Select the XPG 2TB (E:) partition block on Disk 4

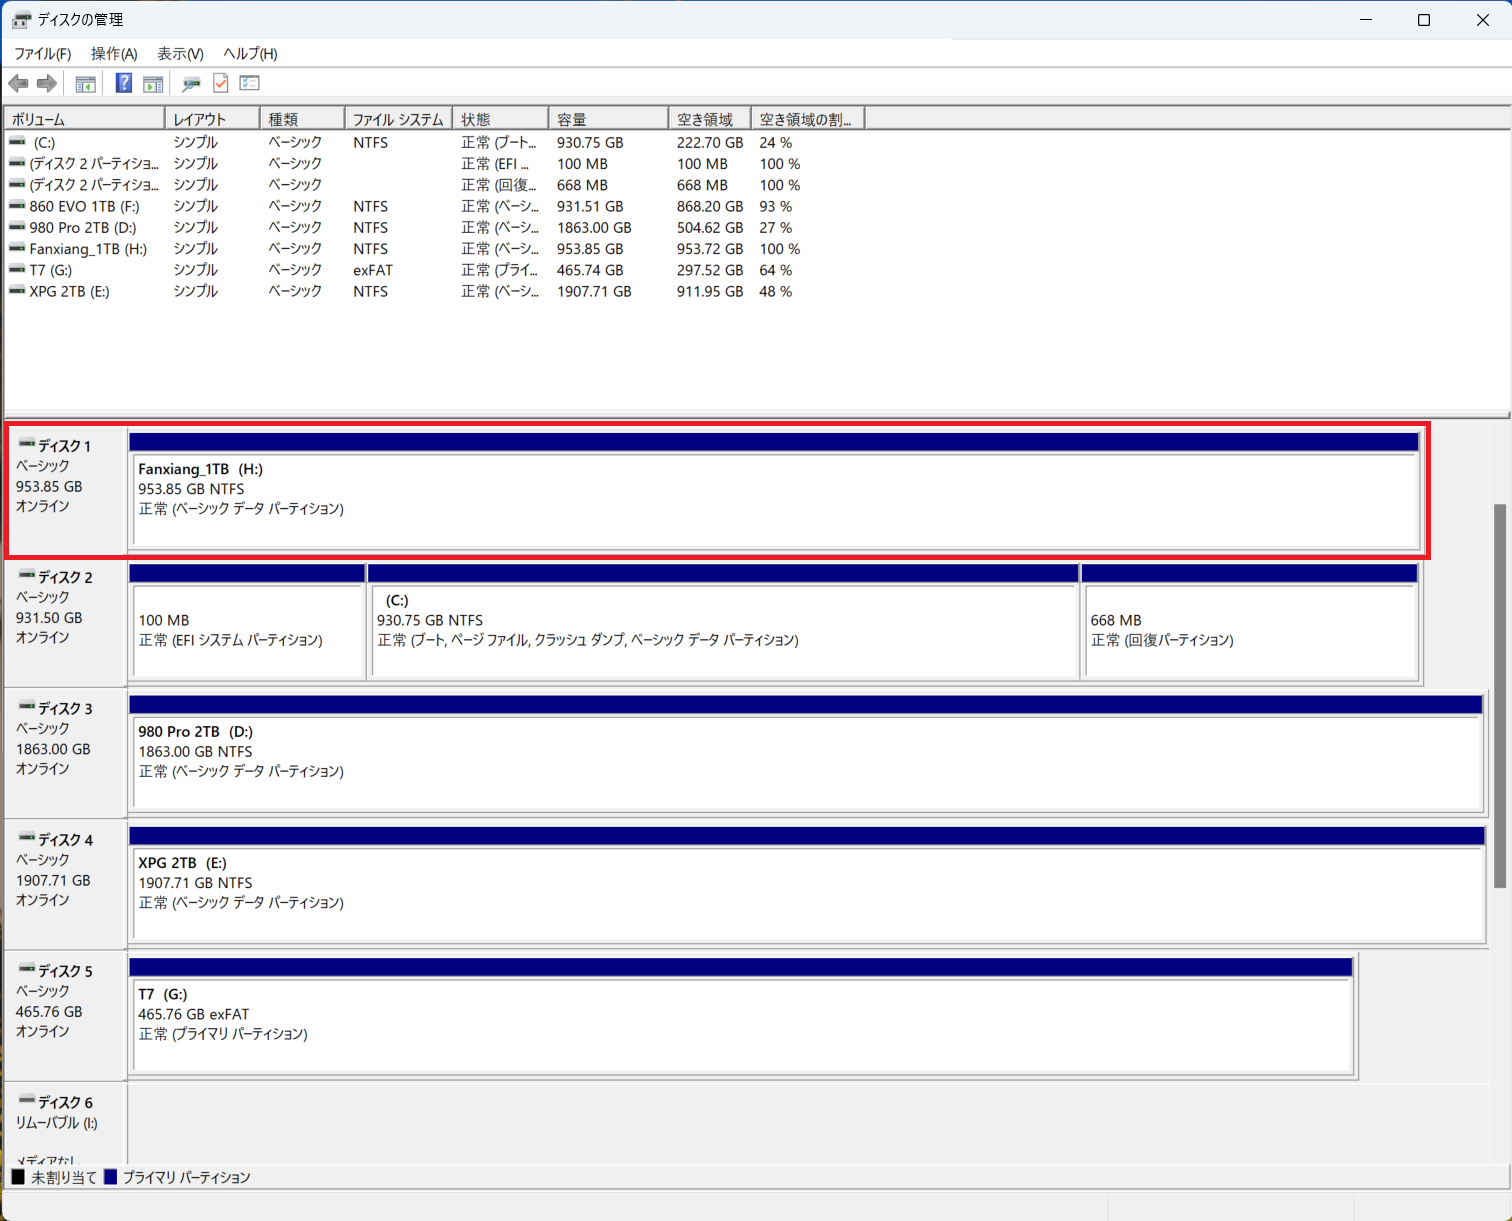coord(807,883)
